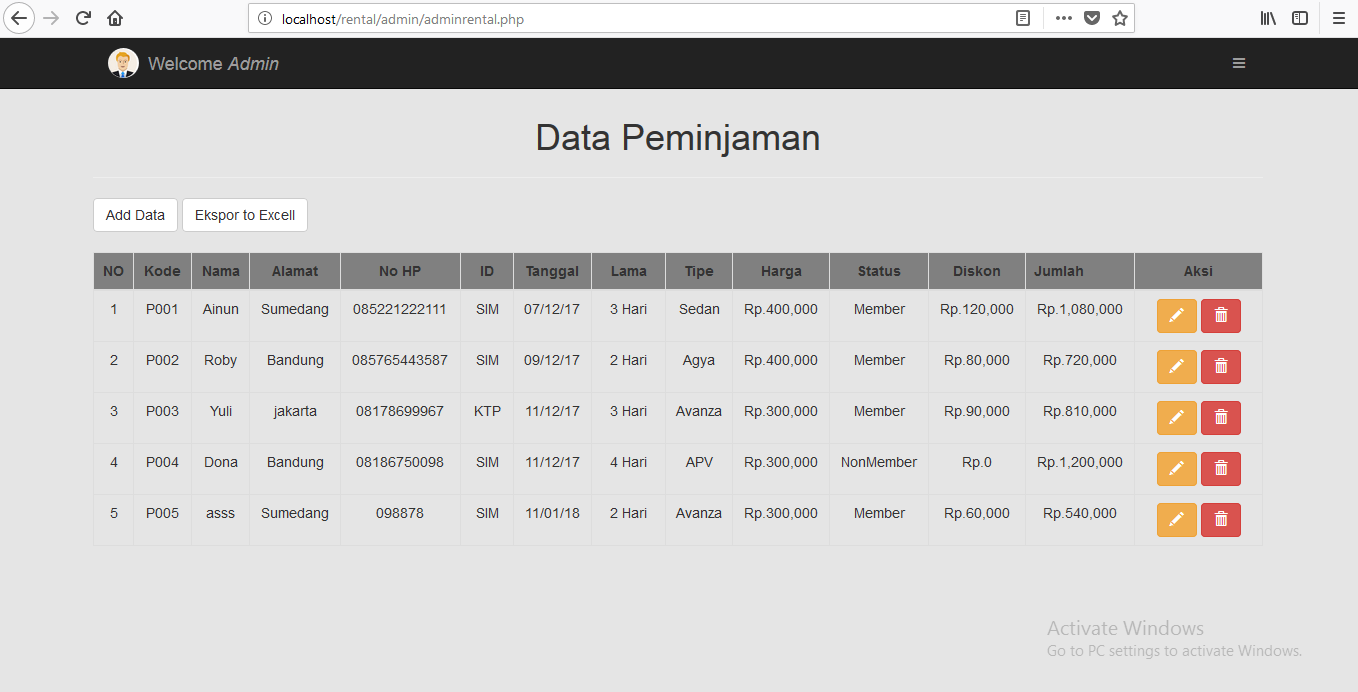1358x692 pixels.
Task: Click the admin avatar in the navbar
Action: point(122,62)
